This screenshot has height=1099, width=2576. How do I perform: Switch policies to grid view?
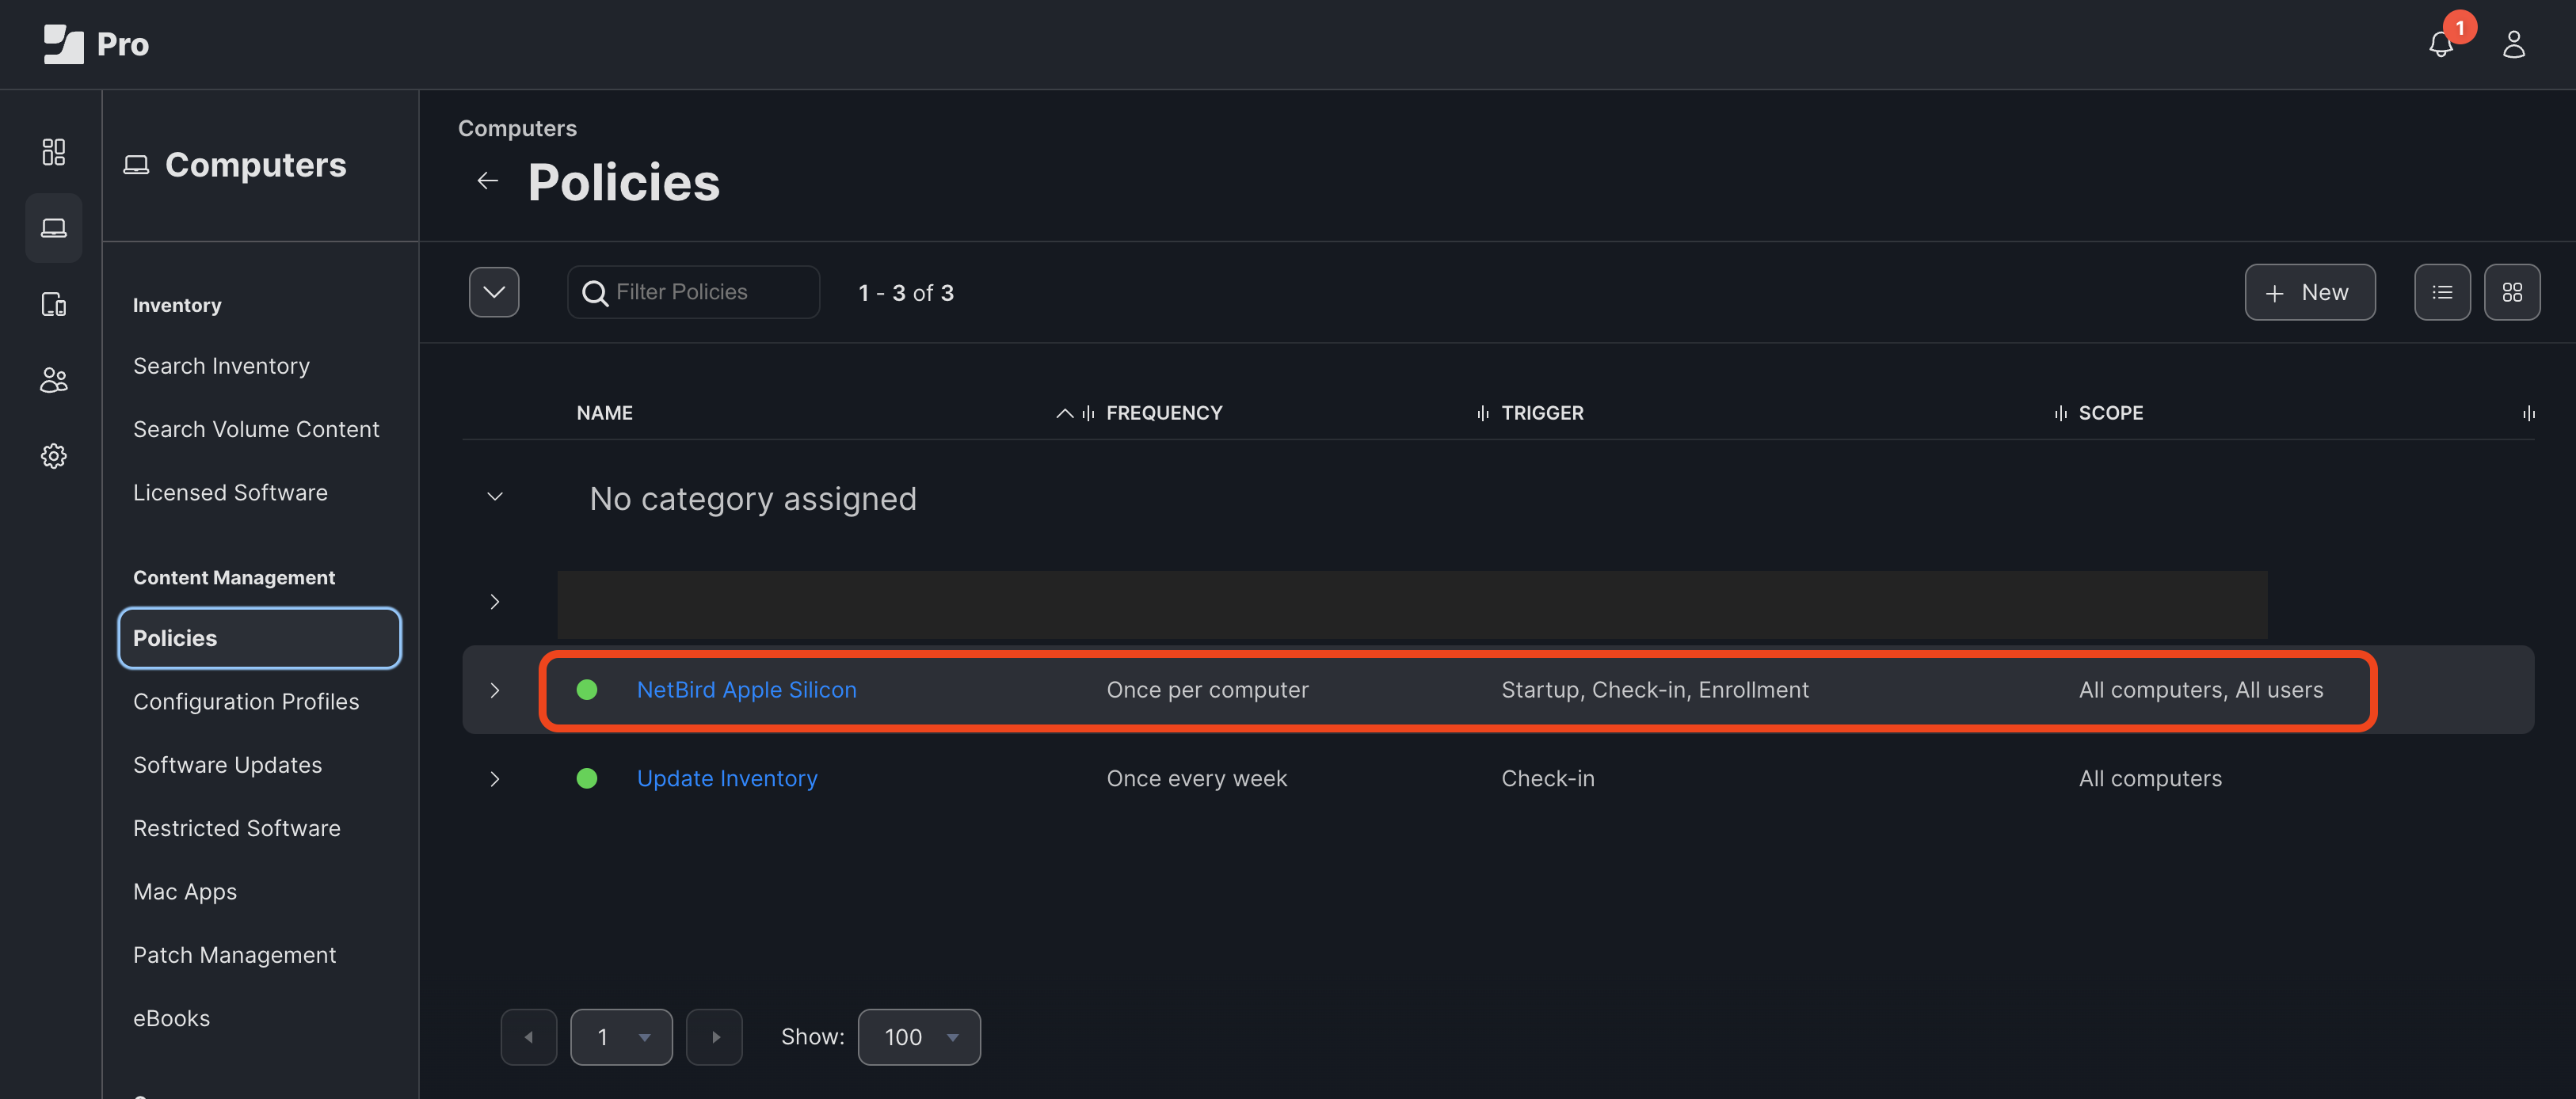point(2513,292)
